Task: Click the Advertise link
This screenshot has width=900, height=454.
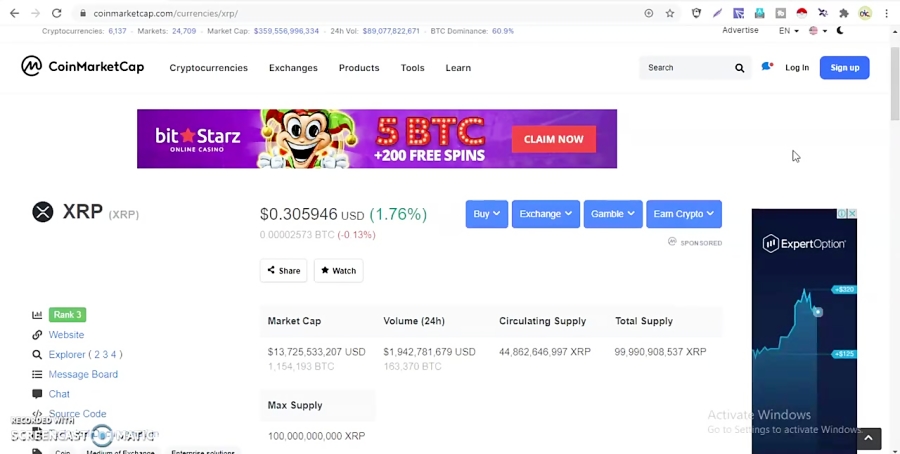Action: coord(740,30)
